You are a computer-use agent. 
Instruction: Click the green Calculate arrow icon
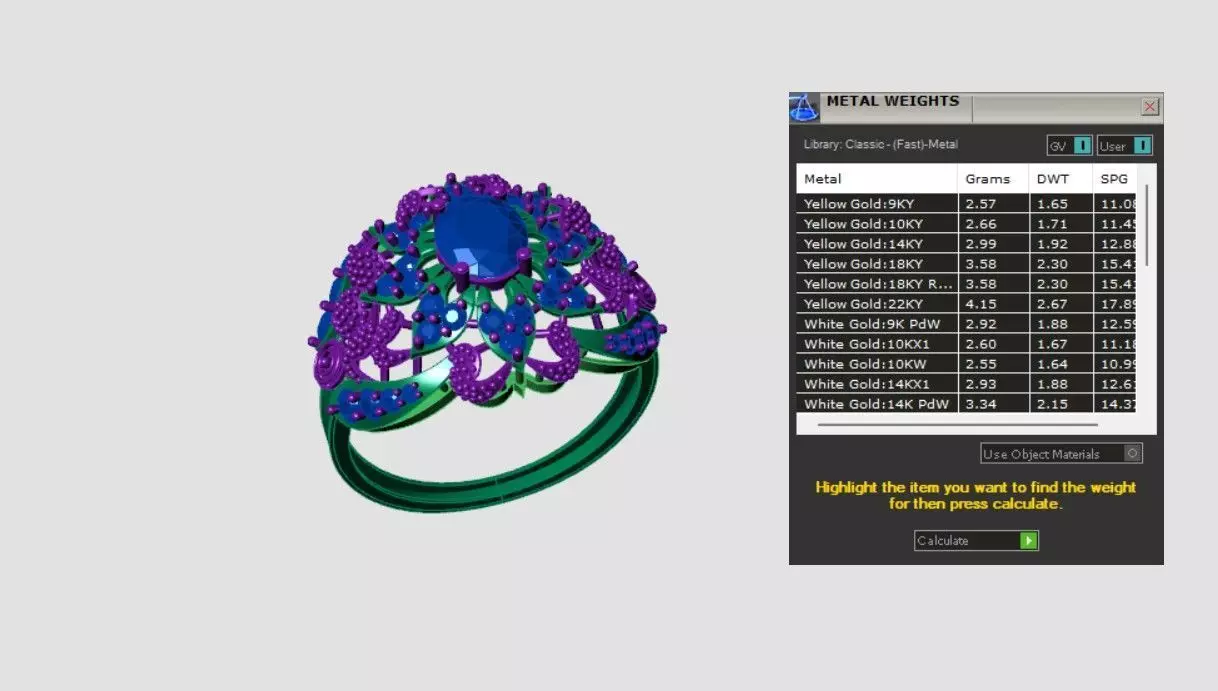pyautogui.click(x=1029, y=541)
